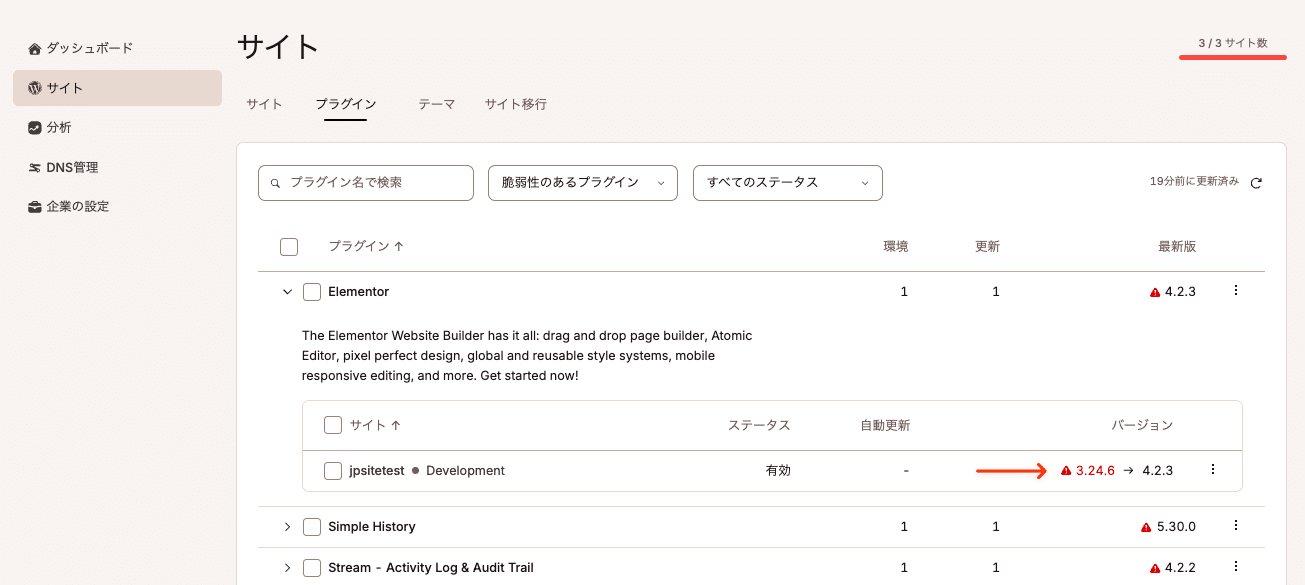Open the jpsitetest site link
Viewport: 1305px width, 585px height.
coord(377,471)
